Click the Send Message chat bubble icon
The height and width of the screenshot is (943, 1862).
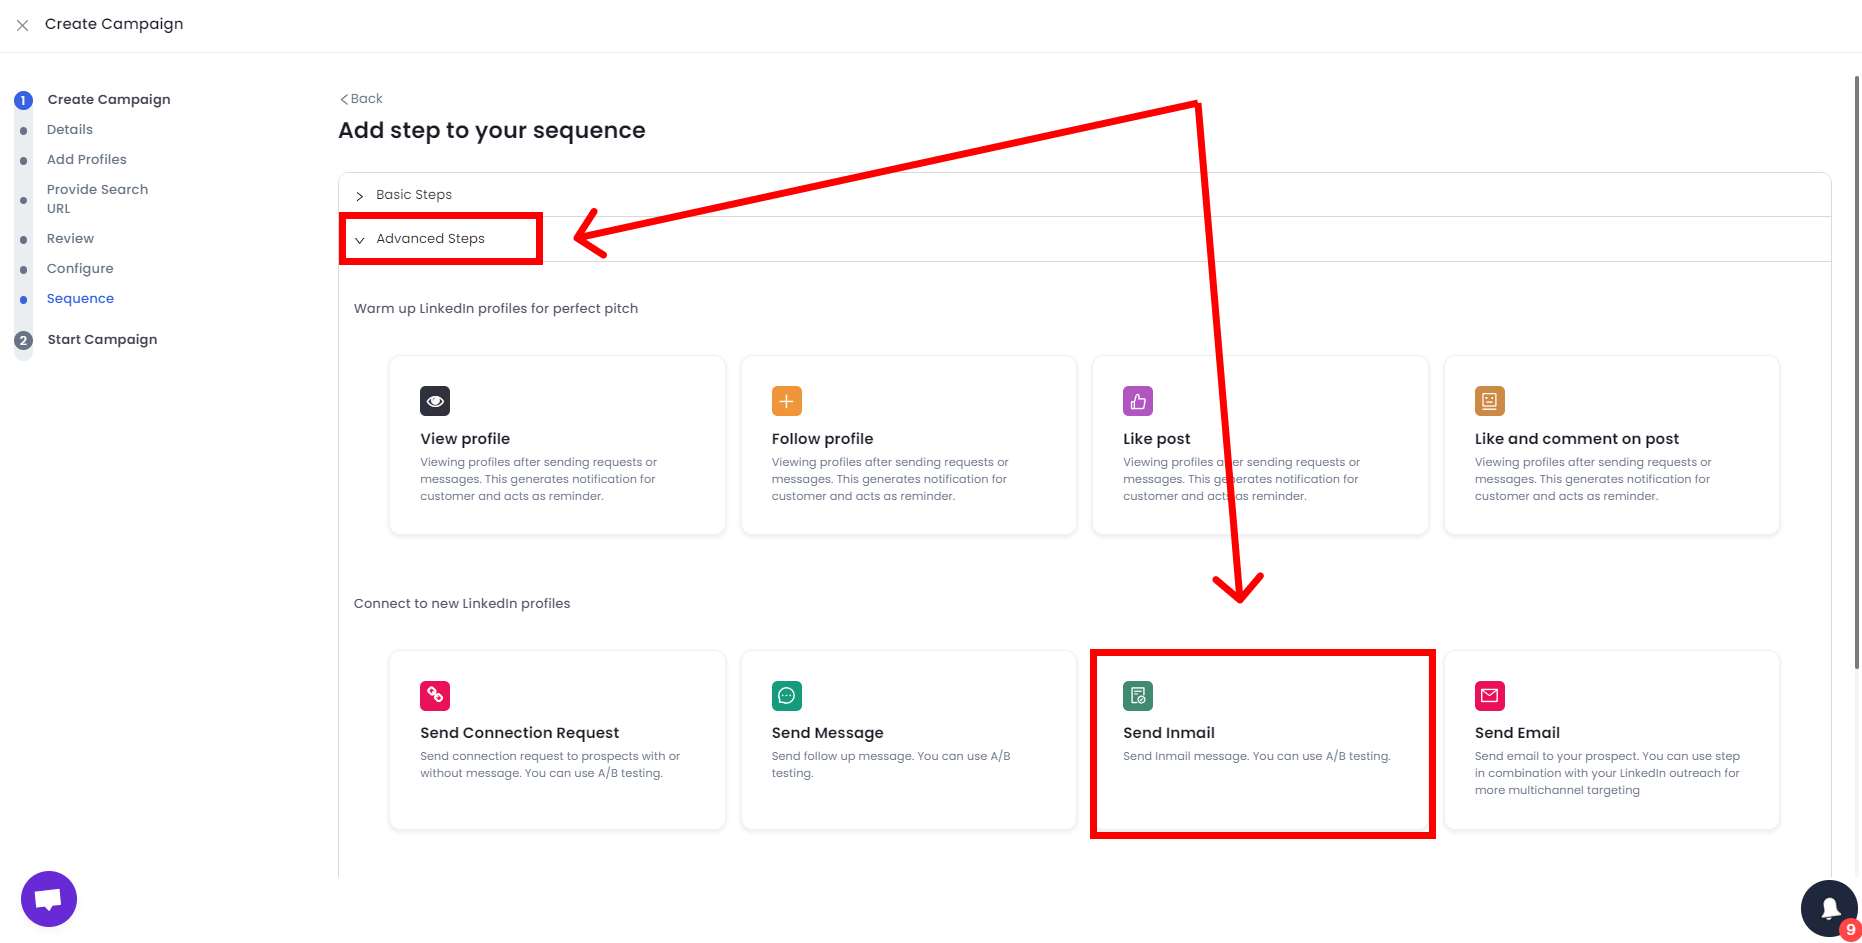tap(786, 695)
